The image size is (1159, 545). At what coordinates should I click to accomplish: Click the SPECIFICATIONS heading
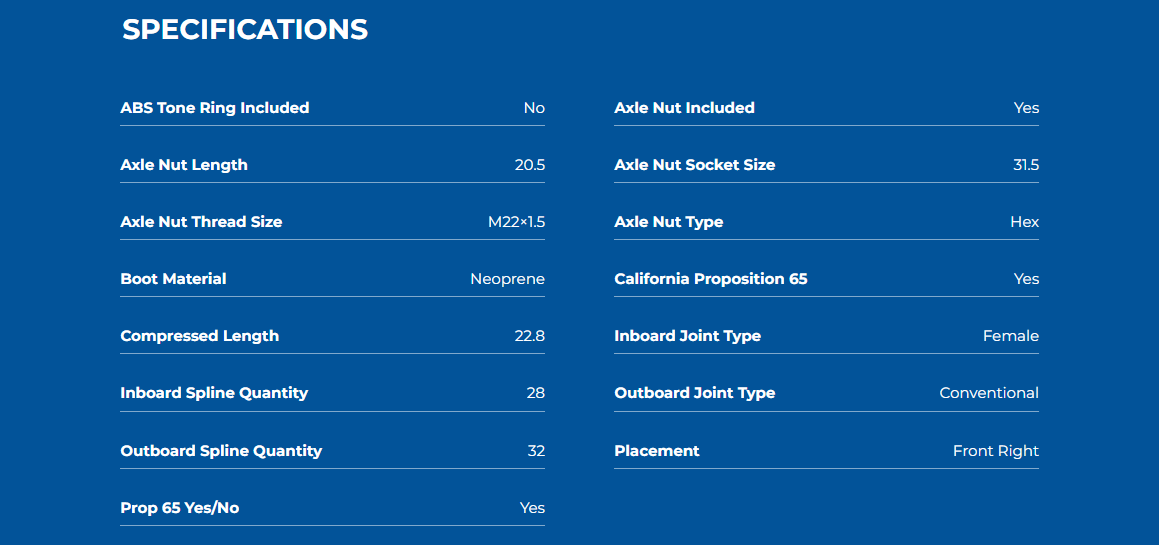click(x=245, y=30)
